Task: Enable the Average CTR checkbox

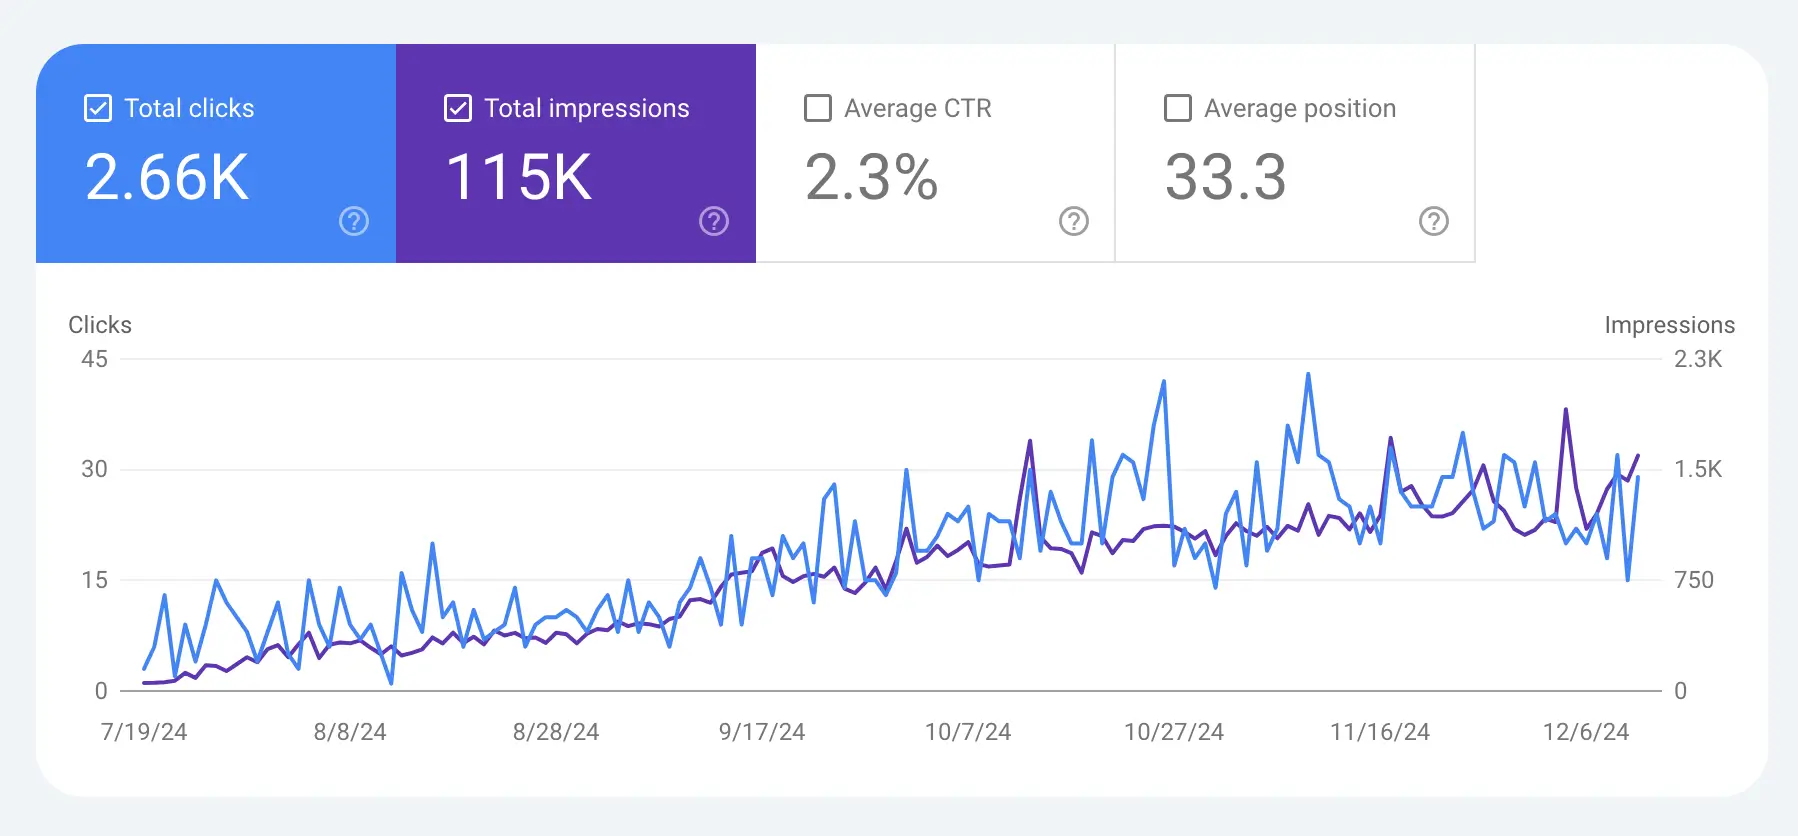Action: (x=818, y=108)
